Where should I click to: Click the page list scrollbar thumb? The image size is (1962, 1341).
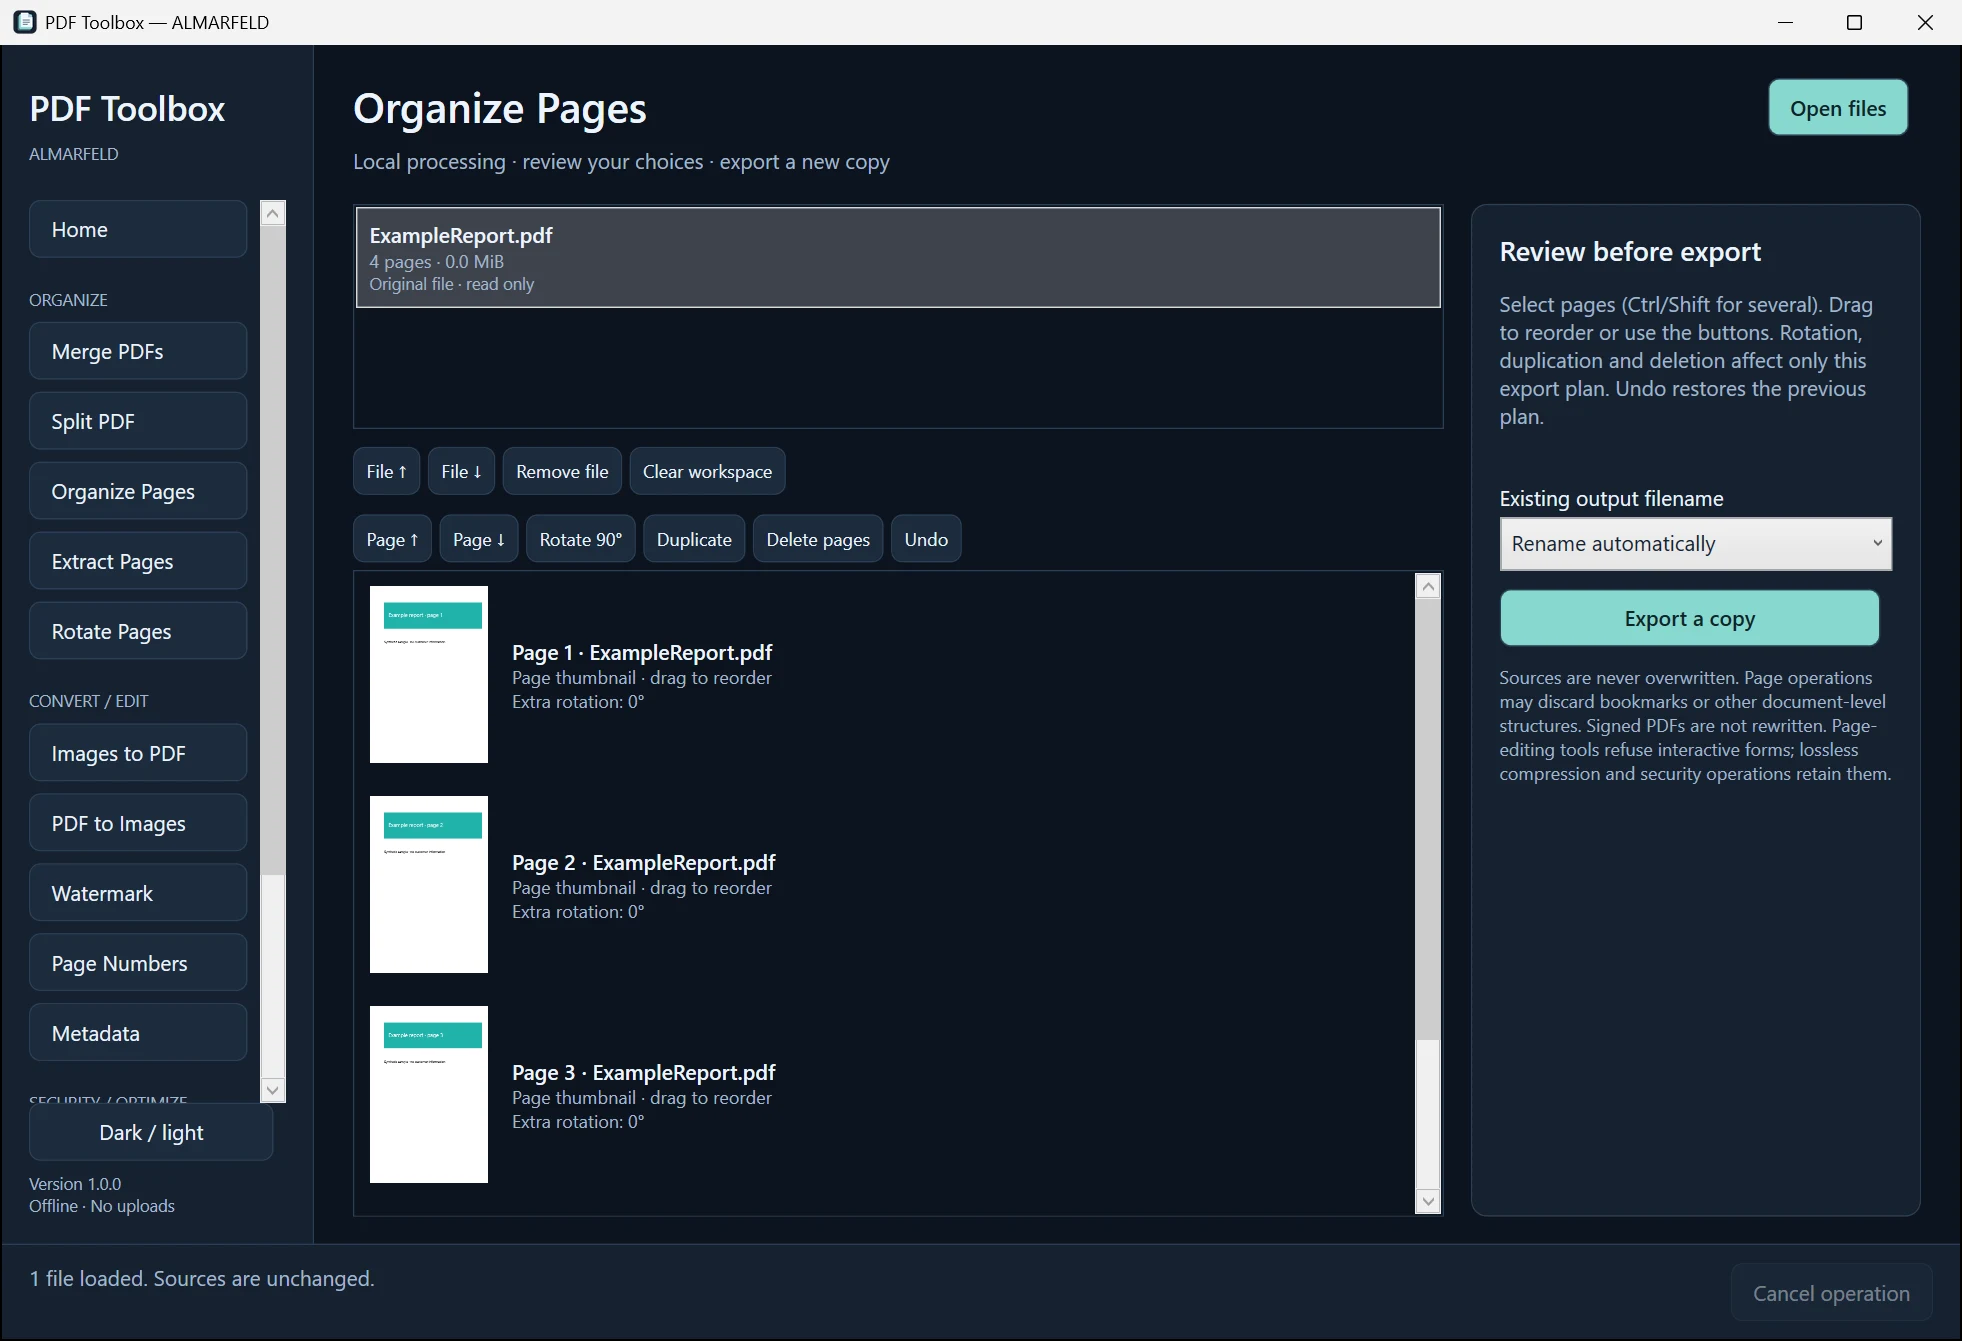pos(1428,819)
